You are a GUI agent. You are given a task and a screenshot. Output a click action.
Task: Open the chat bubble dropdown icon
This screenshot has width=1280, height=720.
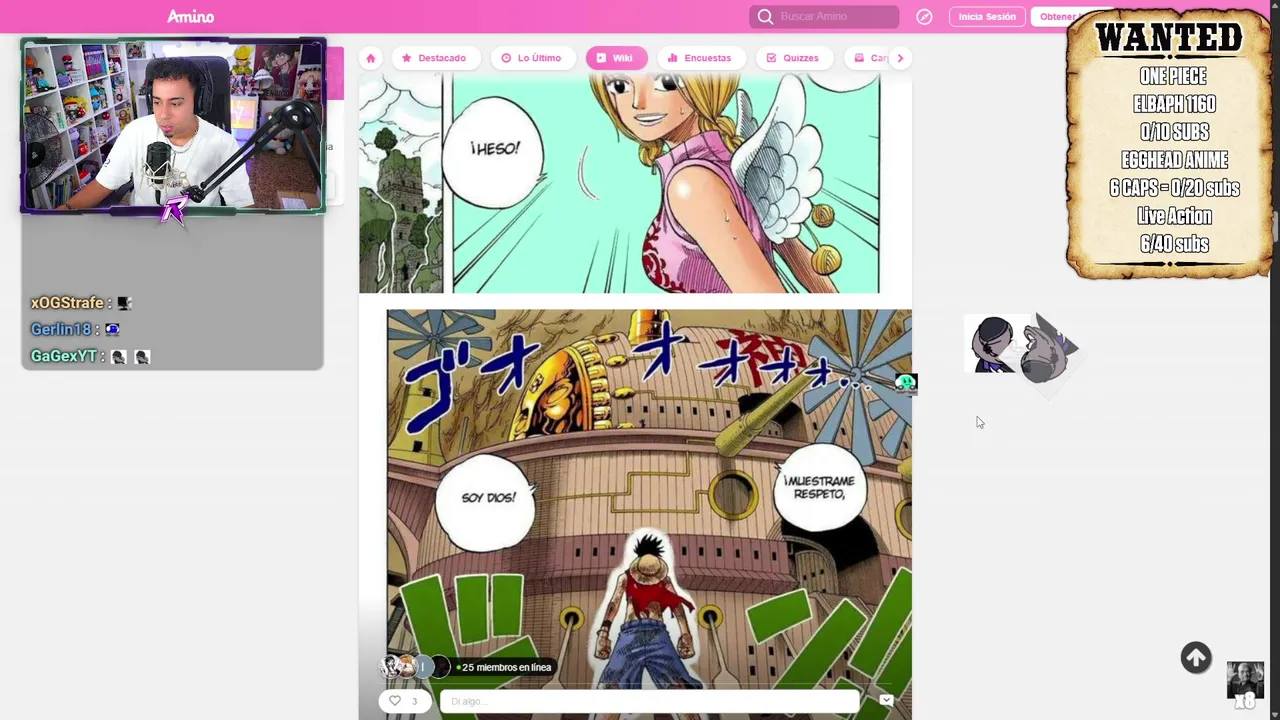(x=886, y=700)
